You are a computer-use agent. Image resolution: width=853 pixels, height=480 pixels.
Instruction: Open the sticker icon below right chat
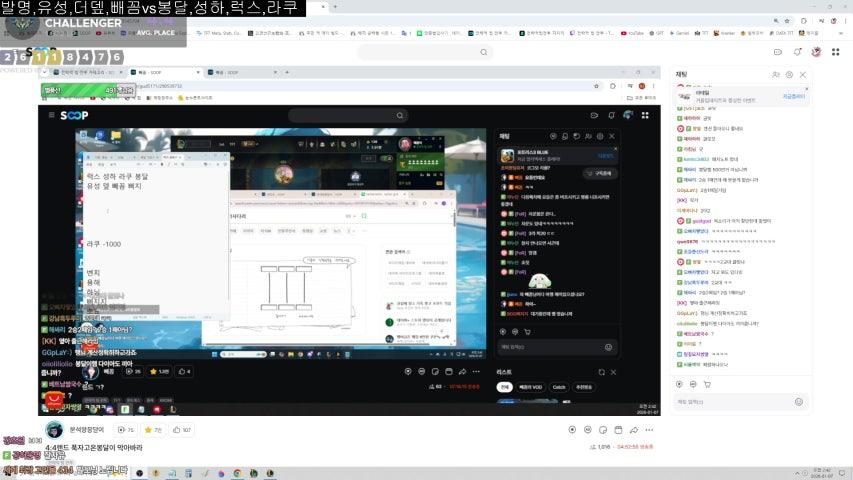(693, 384)
